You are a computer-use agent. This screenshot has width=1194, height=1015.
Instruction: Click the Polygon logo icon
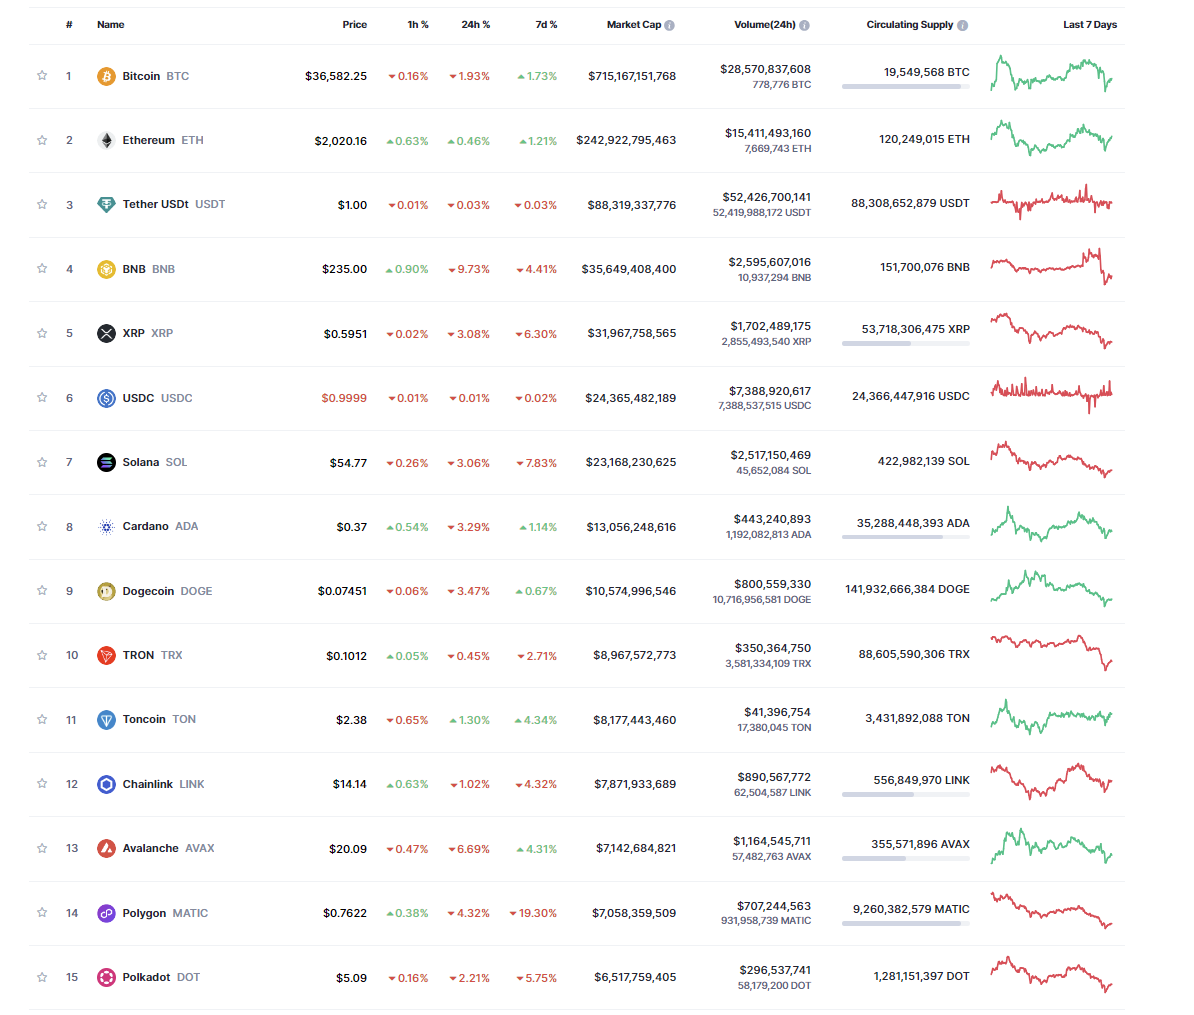(x=106, y=913)
